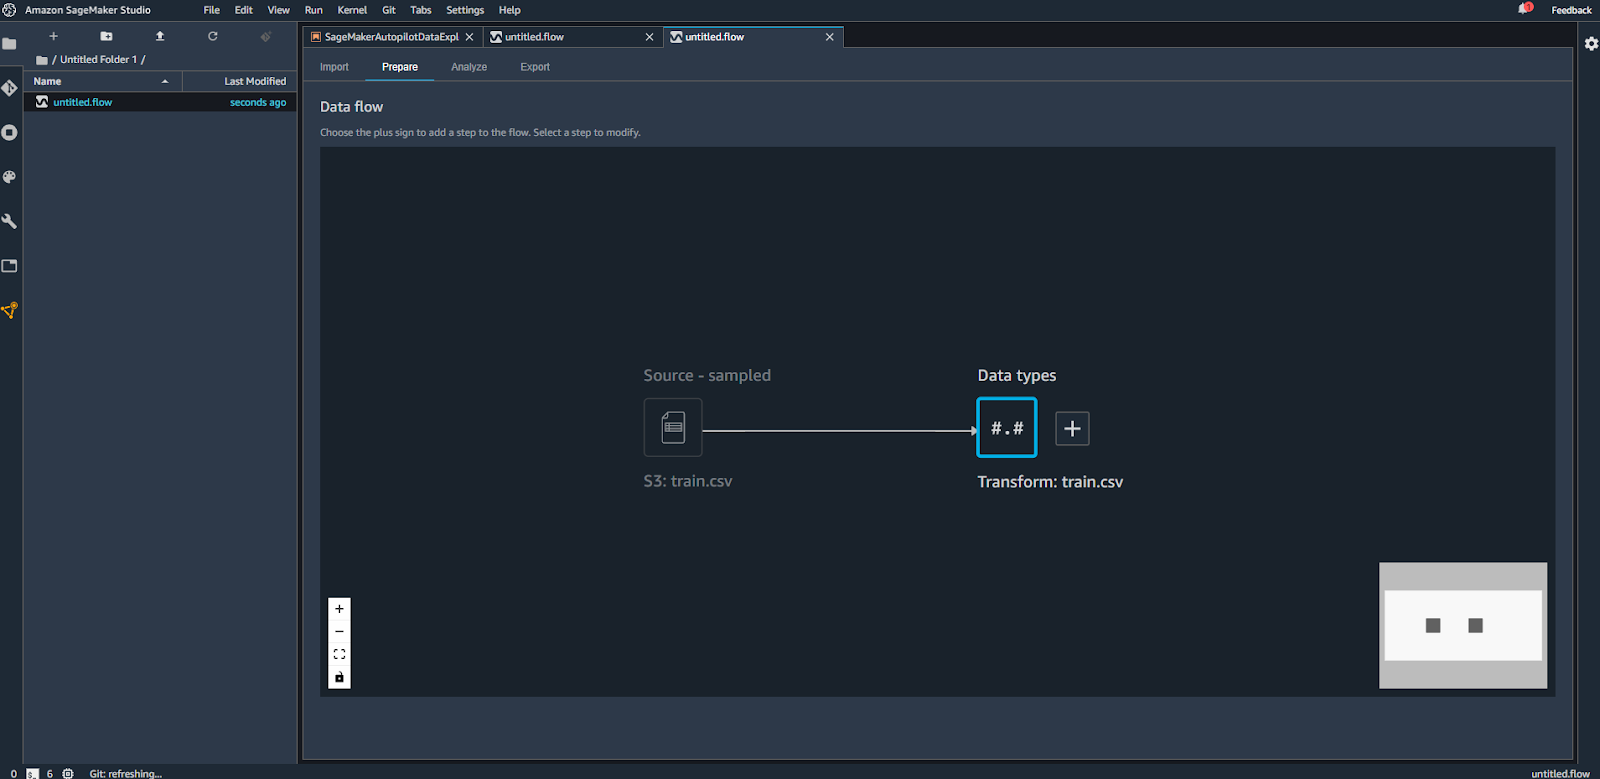Click the upload files icon

click(159, 36)
